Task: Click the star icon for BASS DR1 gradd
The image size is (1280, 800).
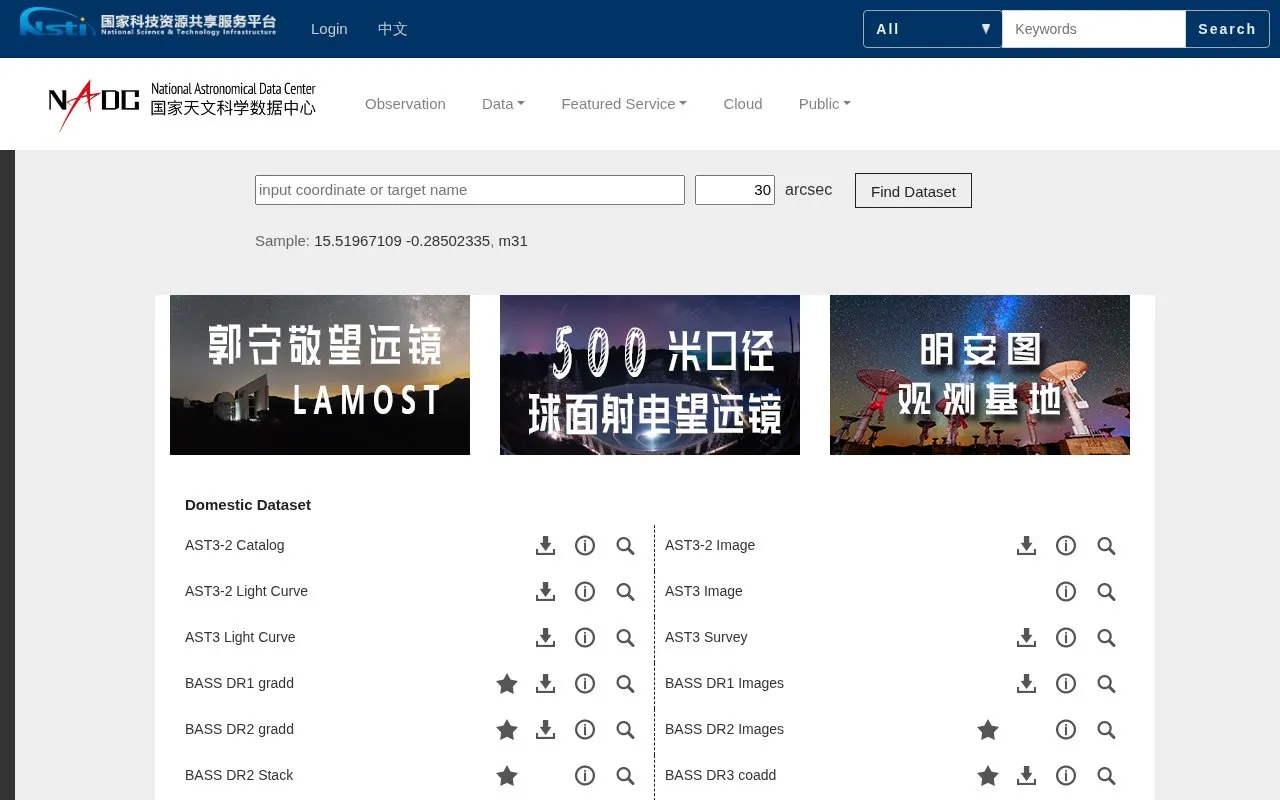Action: pyautogui.click(x=507, y=683)
